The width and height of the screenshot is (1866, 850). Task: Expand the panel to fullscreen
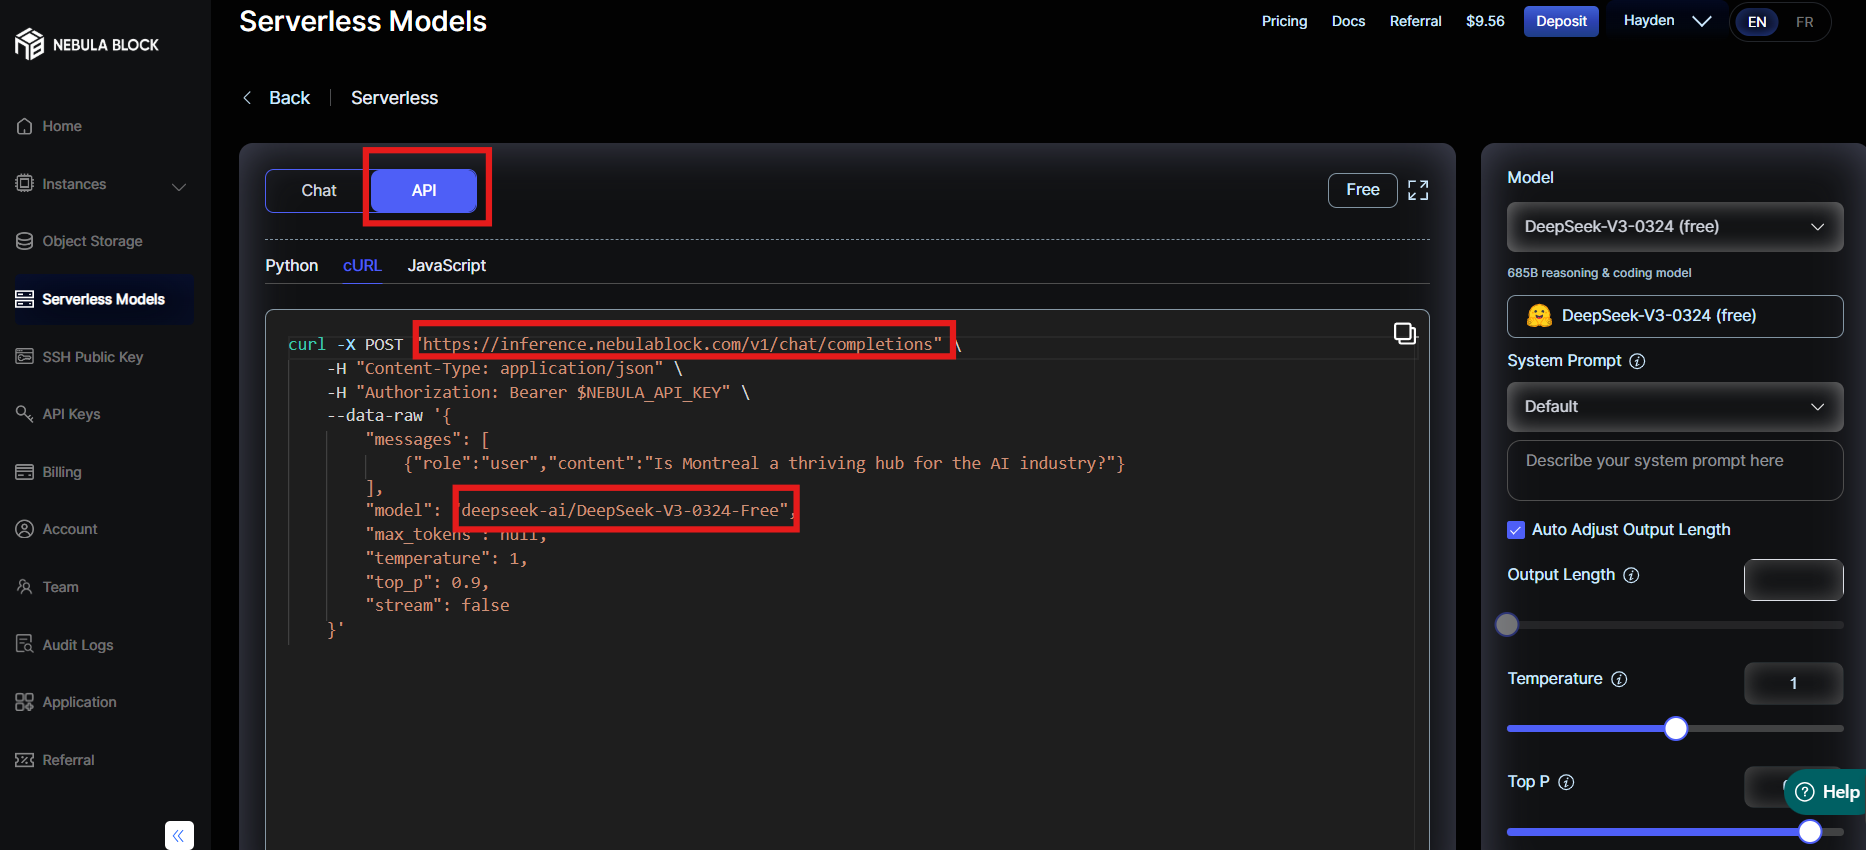1418,190
